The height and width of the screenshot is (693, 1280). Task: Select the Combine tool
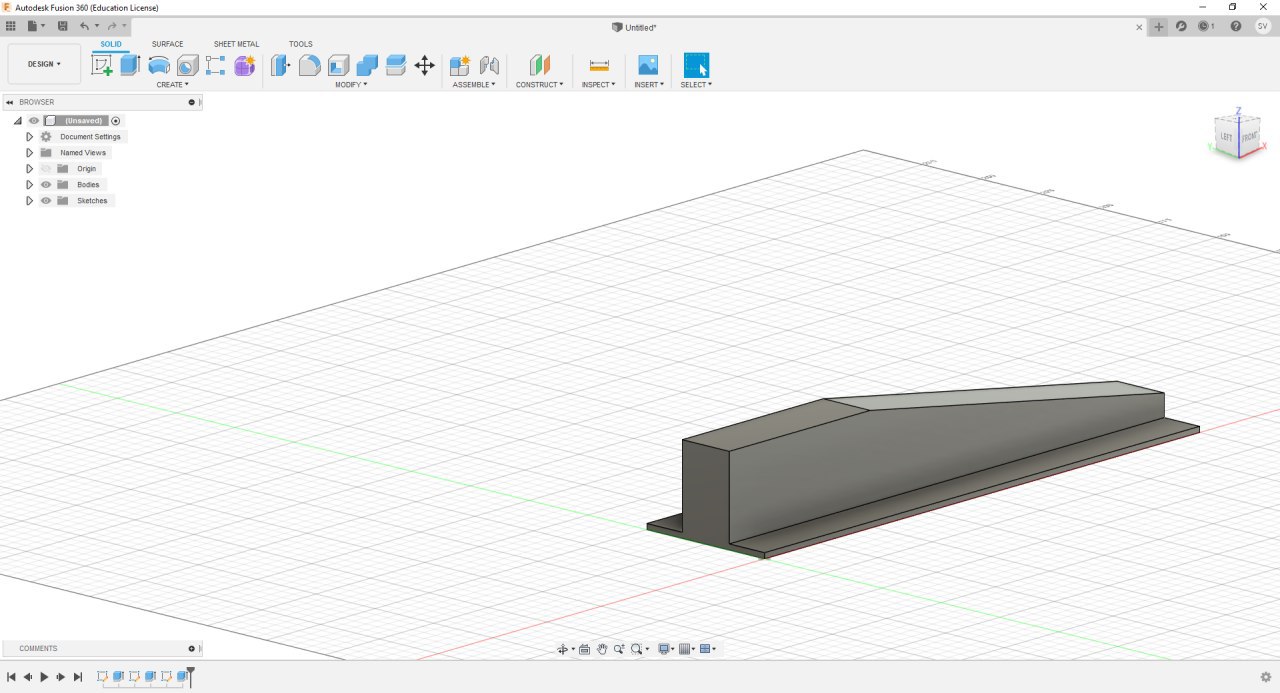[x=367, y=66]
